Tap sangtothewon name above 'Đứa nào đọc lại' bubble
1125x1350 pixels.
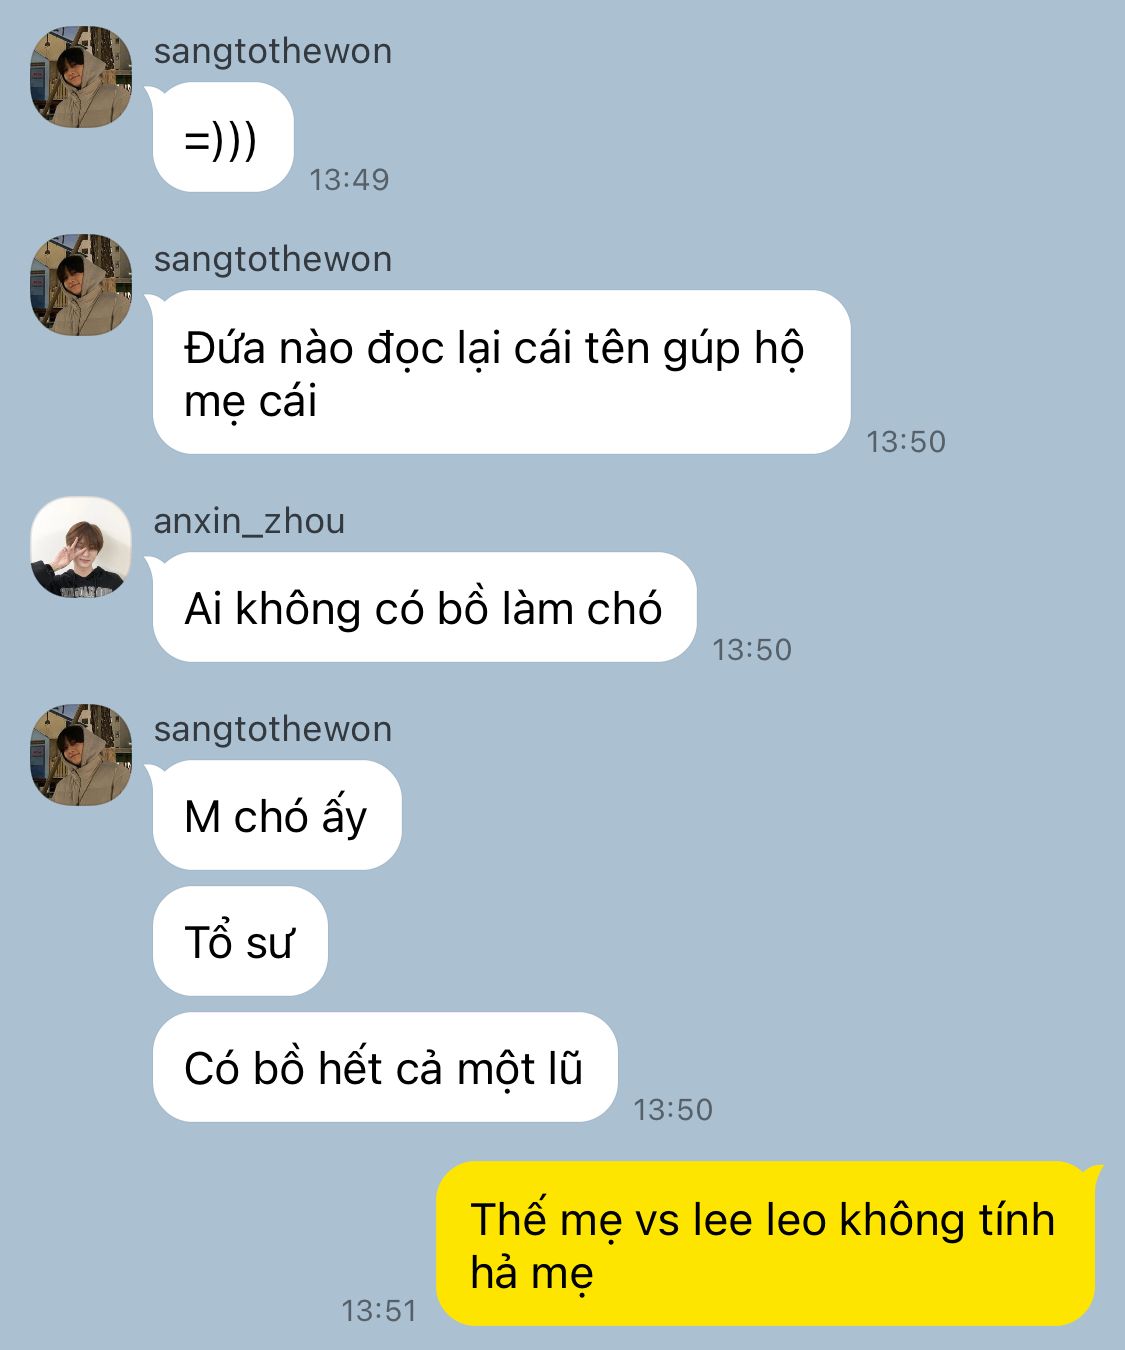[272, 259]
